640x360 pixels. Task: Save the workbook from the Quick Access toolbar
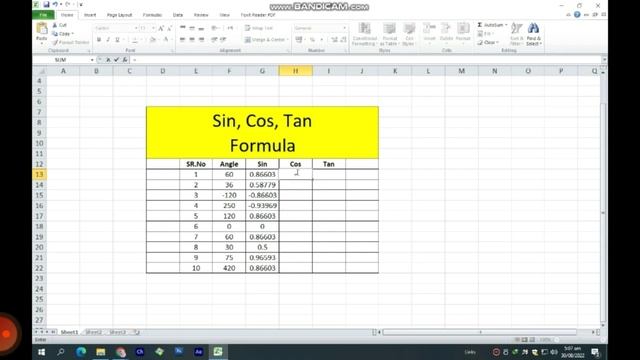[46, 4]
